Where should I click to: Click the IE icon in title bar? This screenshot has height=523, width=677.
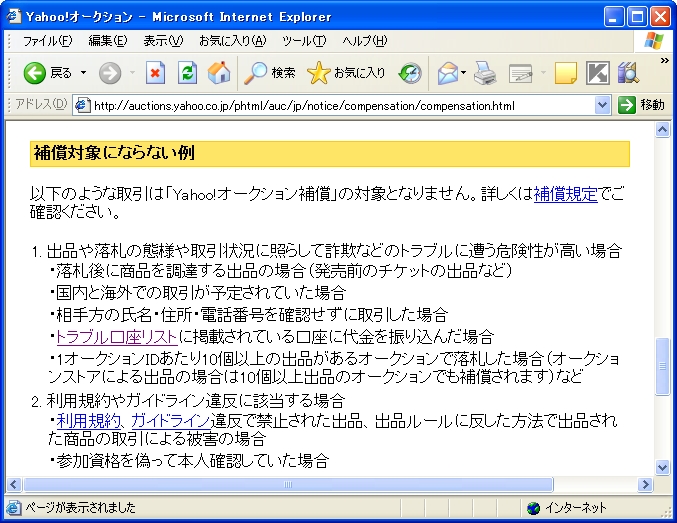click(13, 16)
